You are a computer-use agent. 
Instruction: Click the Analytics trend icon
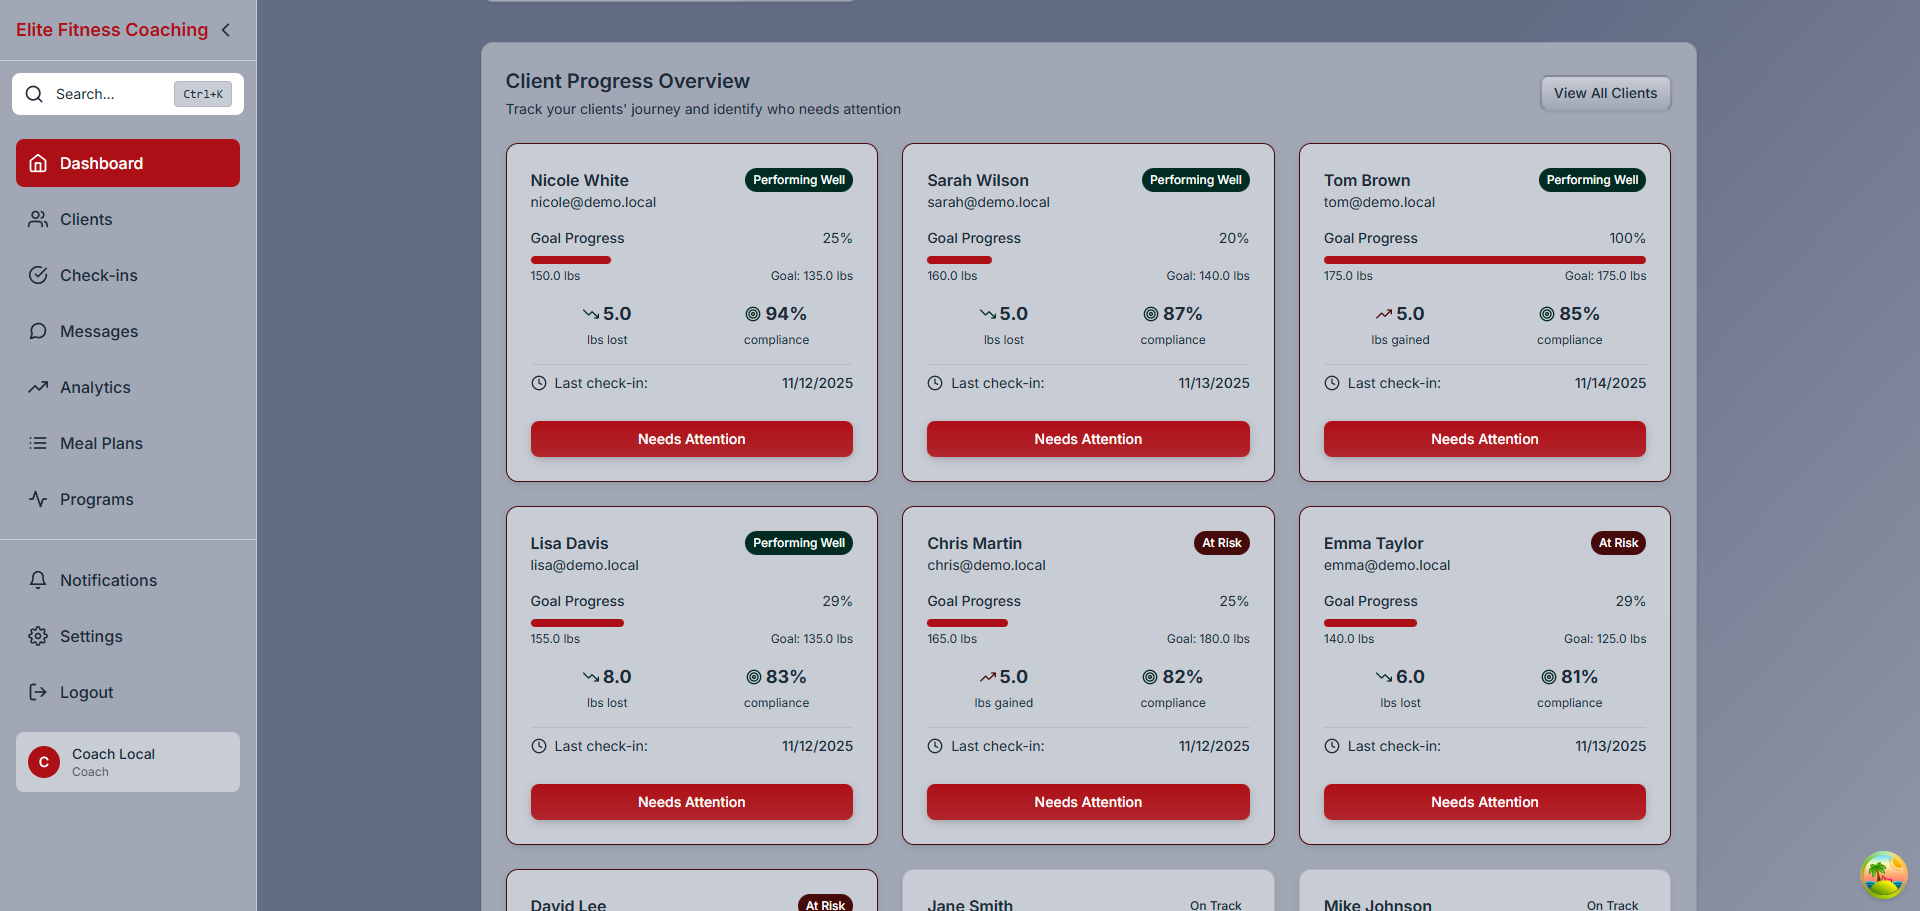point(38,387)
